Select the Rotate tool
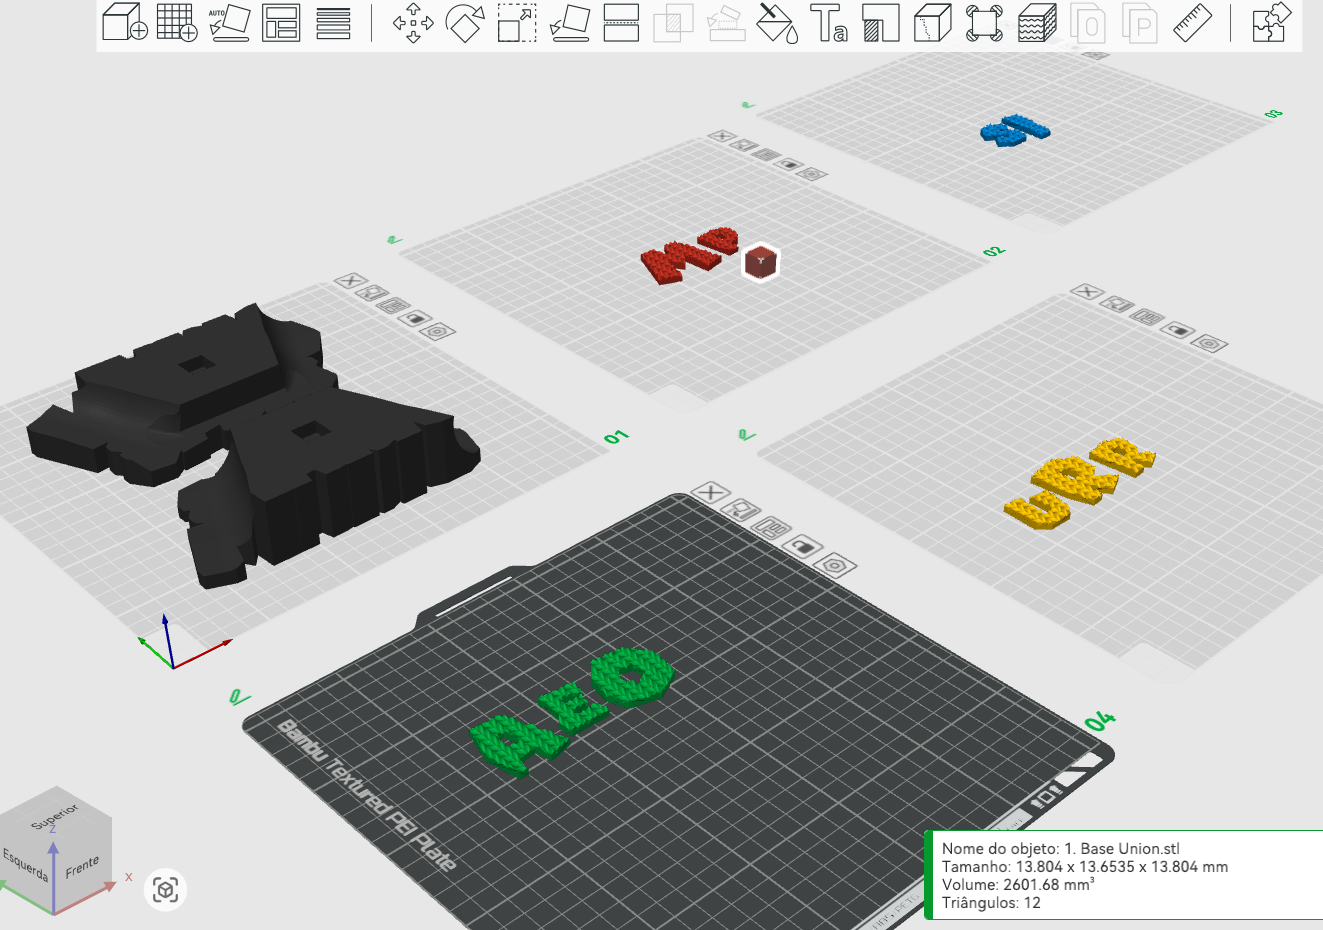 tap(465, 22)
